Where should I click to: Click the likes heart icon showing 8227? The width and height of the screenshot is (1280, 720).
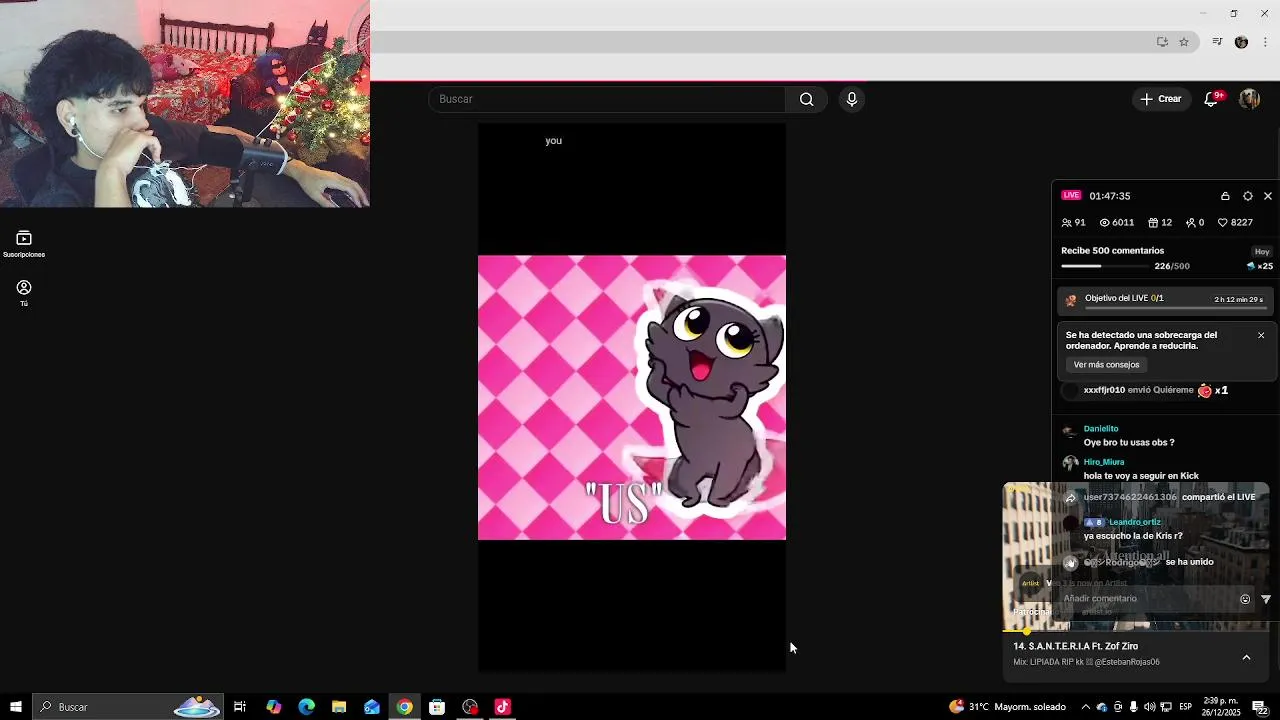coord(1223,223)
